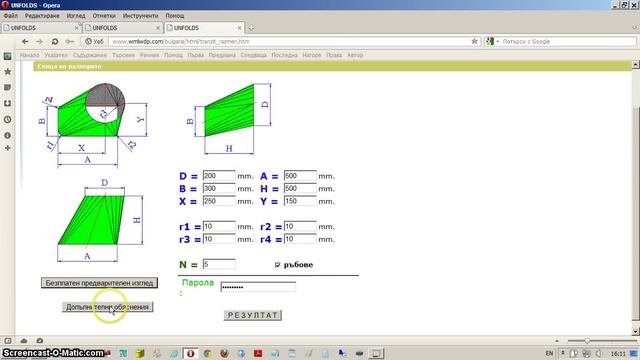The image size is (640, 360).
Task: Open the Отметки menu
Action: click(x=104, y=16)
